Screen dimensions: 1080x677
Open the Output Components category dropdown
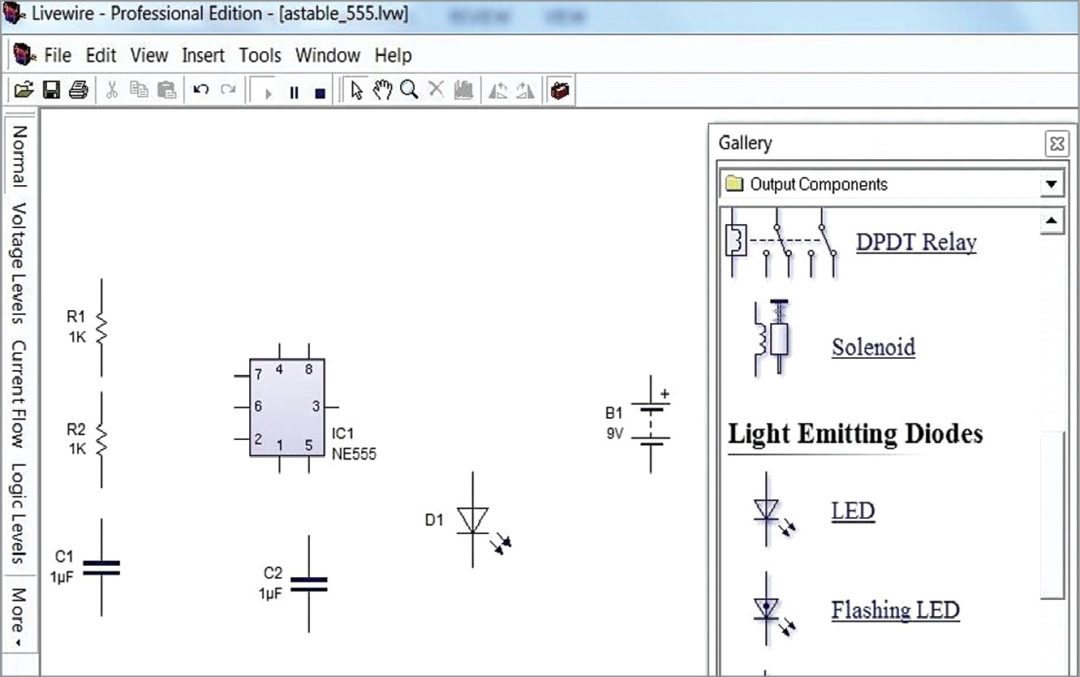[x=1050, y=184]
